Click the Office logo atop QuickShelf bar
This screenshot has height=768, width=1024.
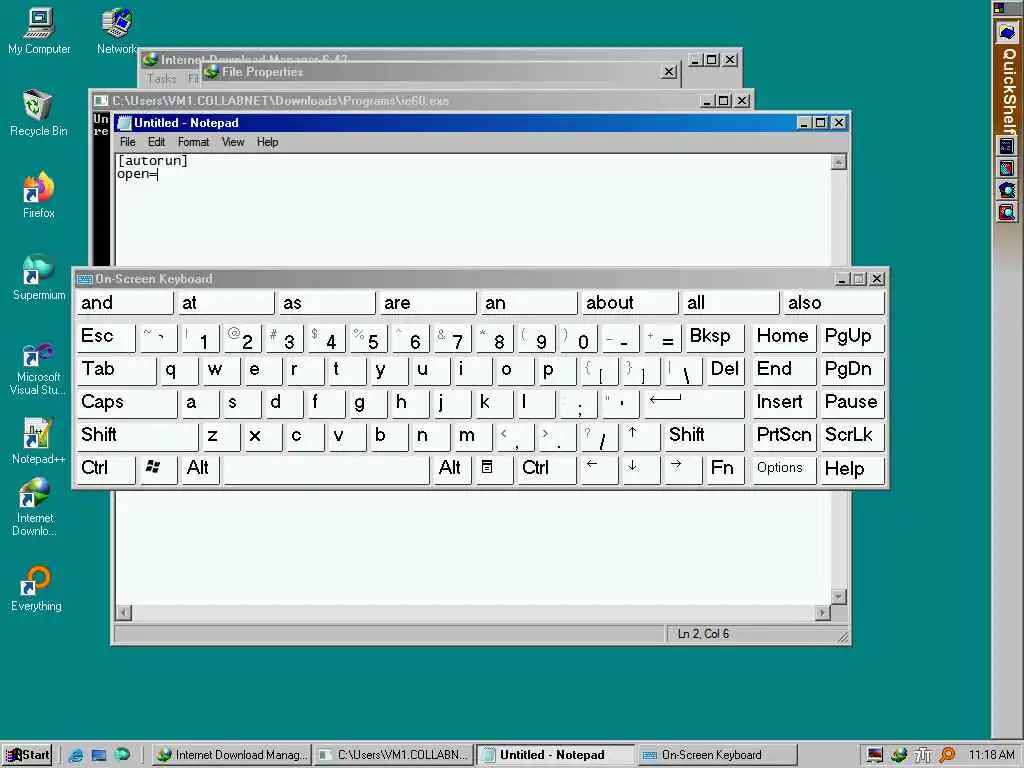click(x=1000, y=8)
